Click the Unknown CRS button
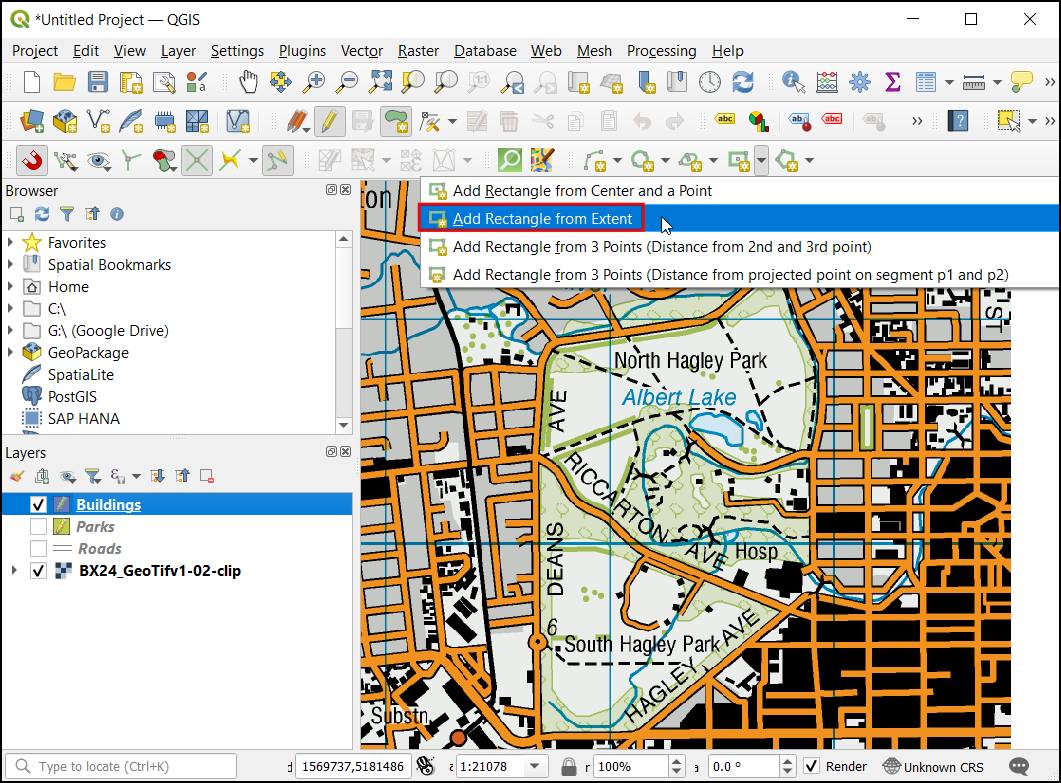Image resolution: width=1061 pixels, height=783 pixels. [x=934, y=767]
